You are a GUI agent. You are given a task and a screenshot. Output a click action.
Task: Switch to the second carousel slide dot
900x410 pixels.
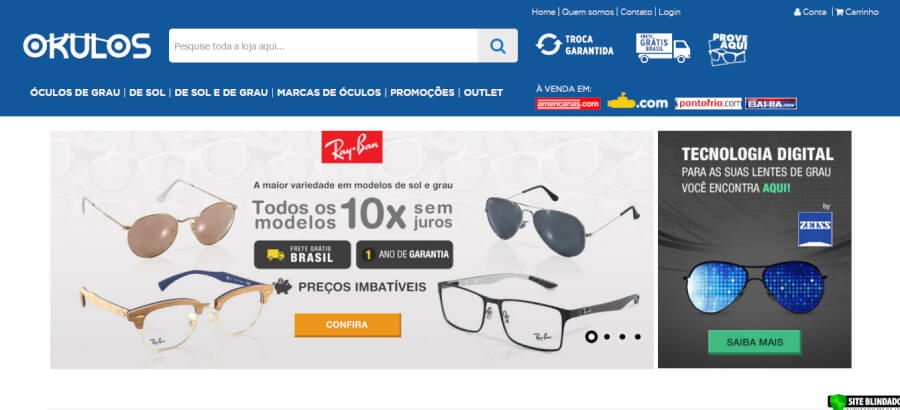(607, 337)
